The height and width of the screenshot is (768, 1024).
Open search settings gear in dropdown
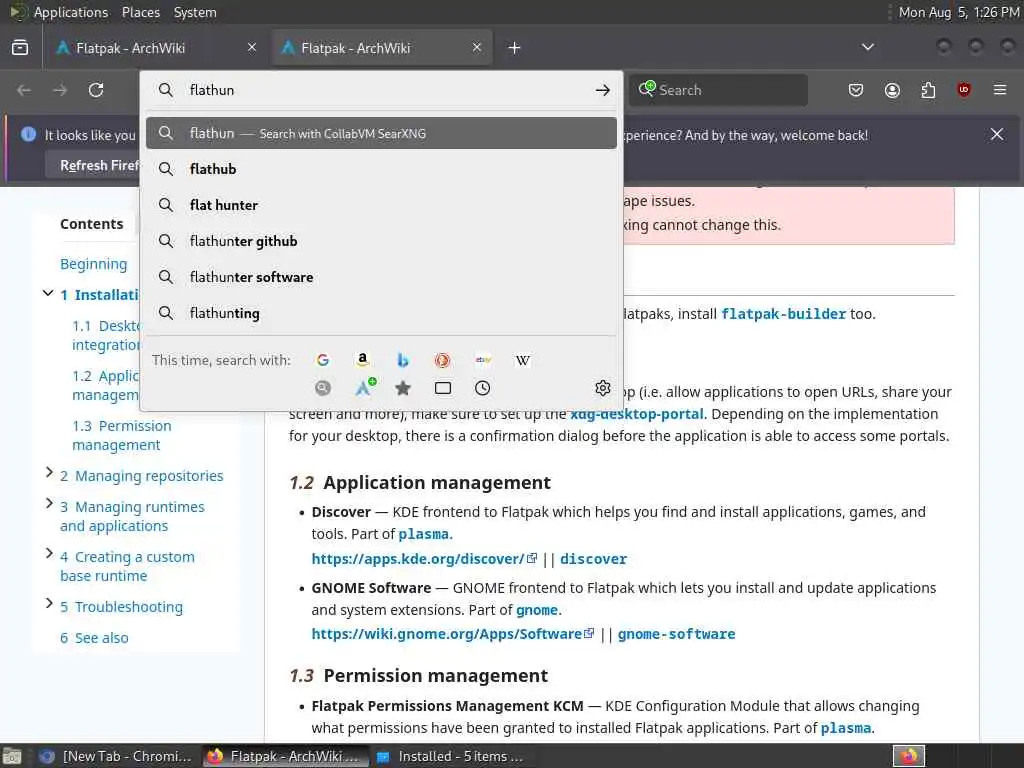603,388
